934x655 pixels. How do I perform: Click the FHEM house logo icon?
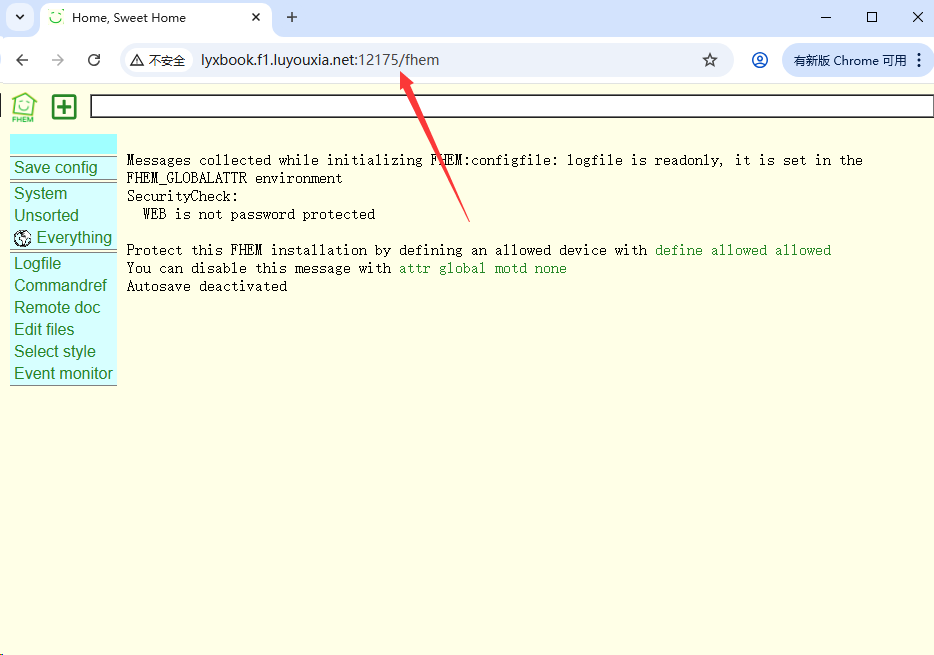click(x=23, y=106)
